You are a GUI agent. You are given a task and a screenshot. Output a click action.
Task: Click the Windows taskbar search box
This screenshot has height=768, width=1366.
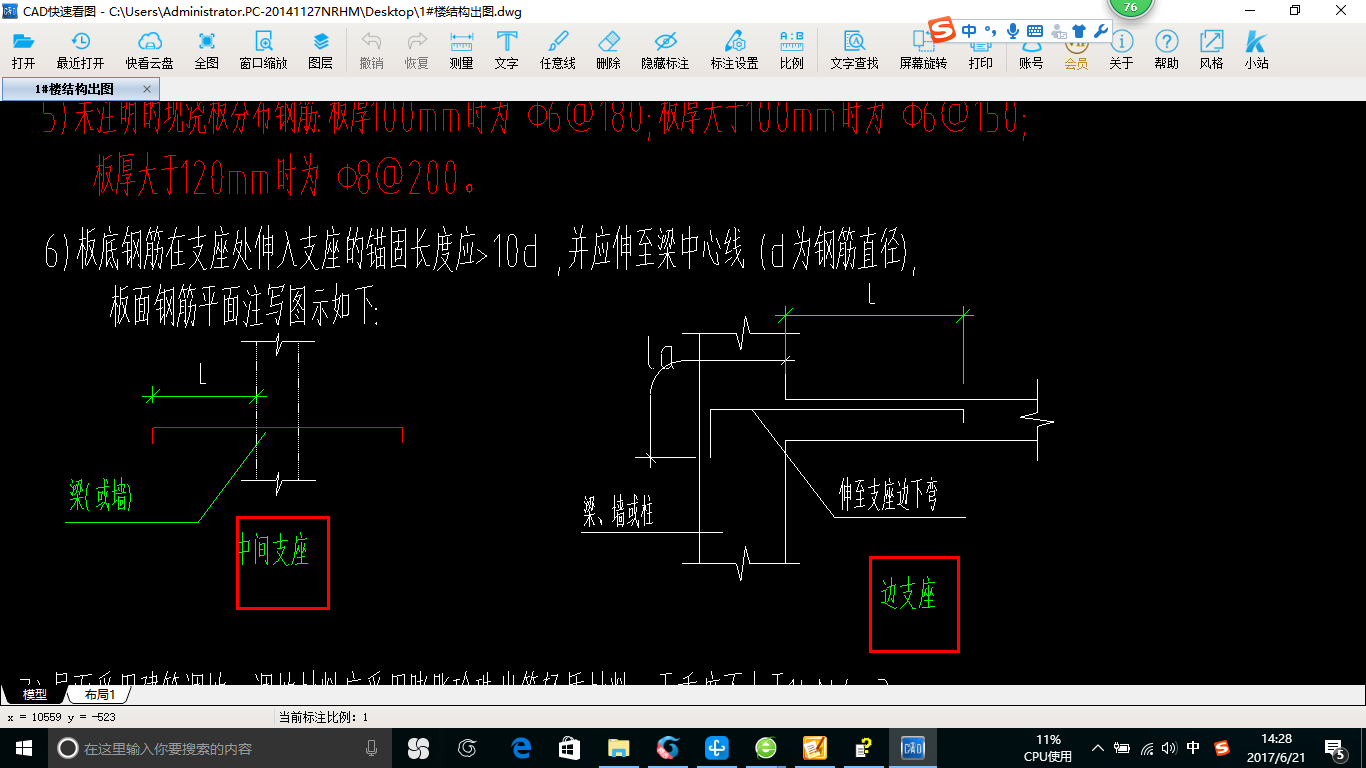point(215,748)
